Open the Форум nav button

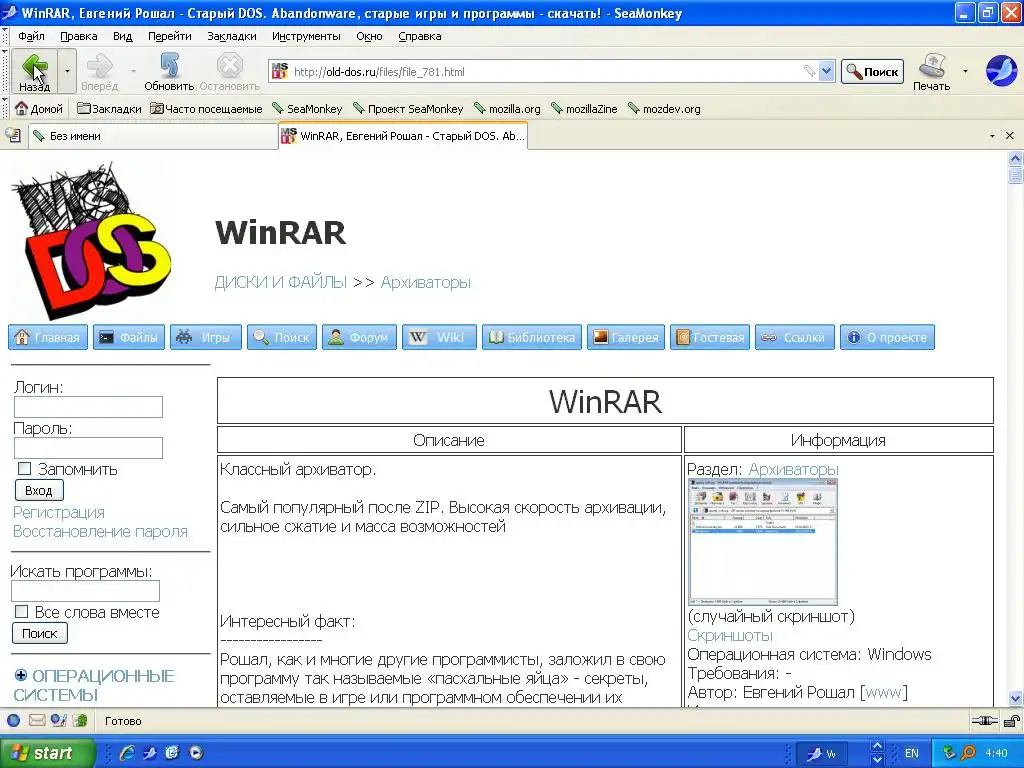[359, 337]
